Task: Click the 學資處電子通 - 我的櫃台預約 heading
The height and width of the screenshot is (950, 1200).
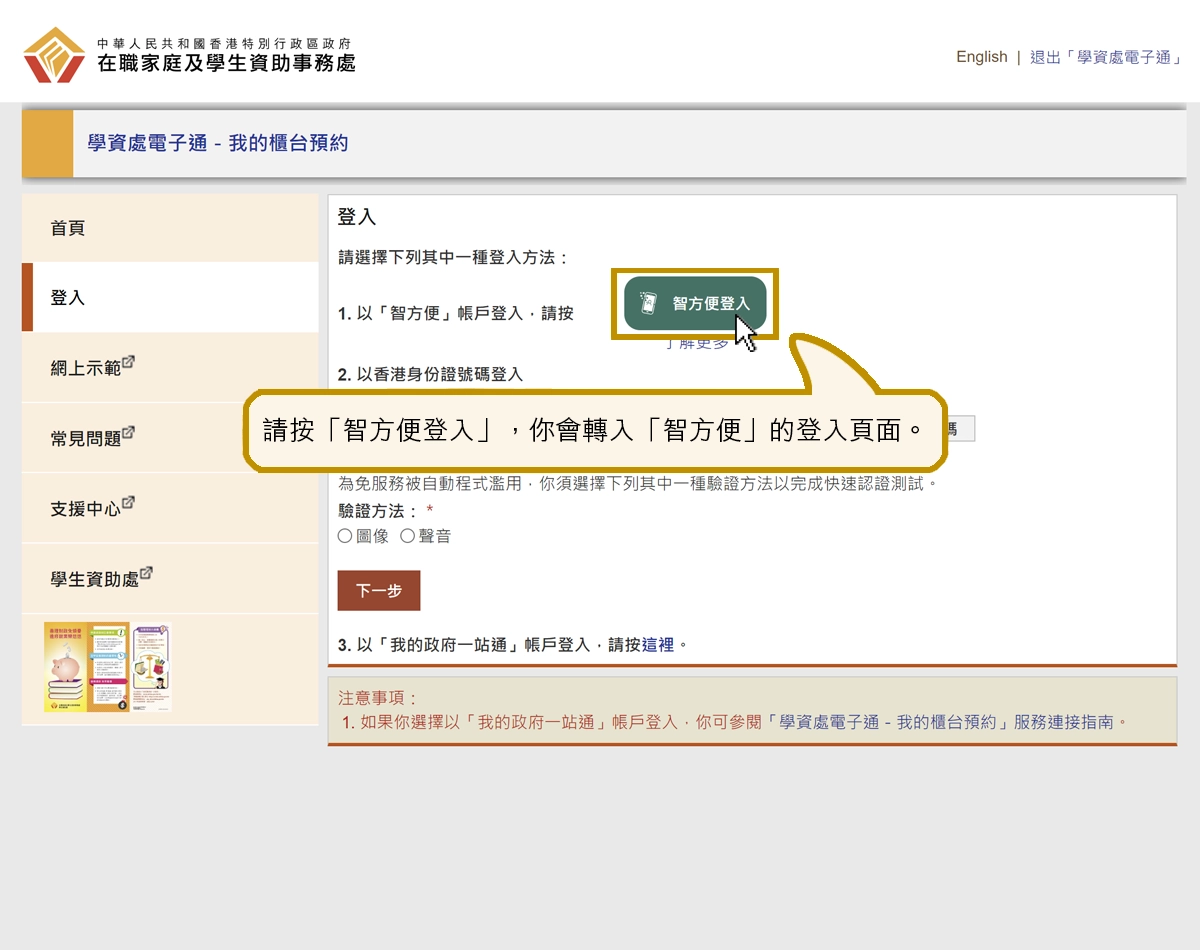Action: (218, 143)
